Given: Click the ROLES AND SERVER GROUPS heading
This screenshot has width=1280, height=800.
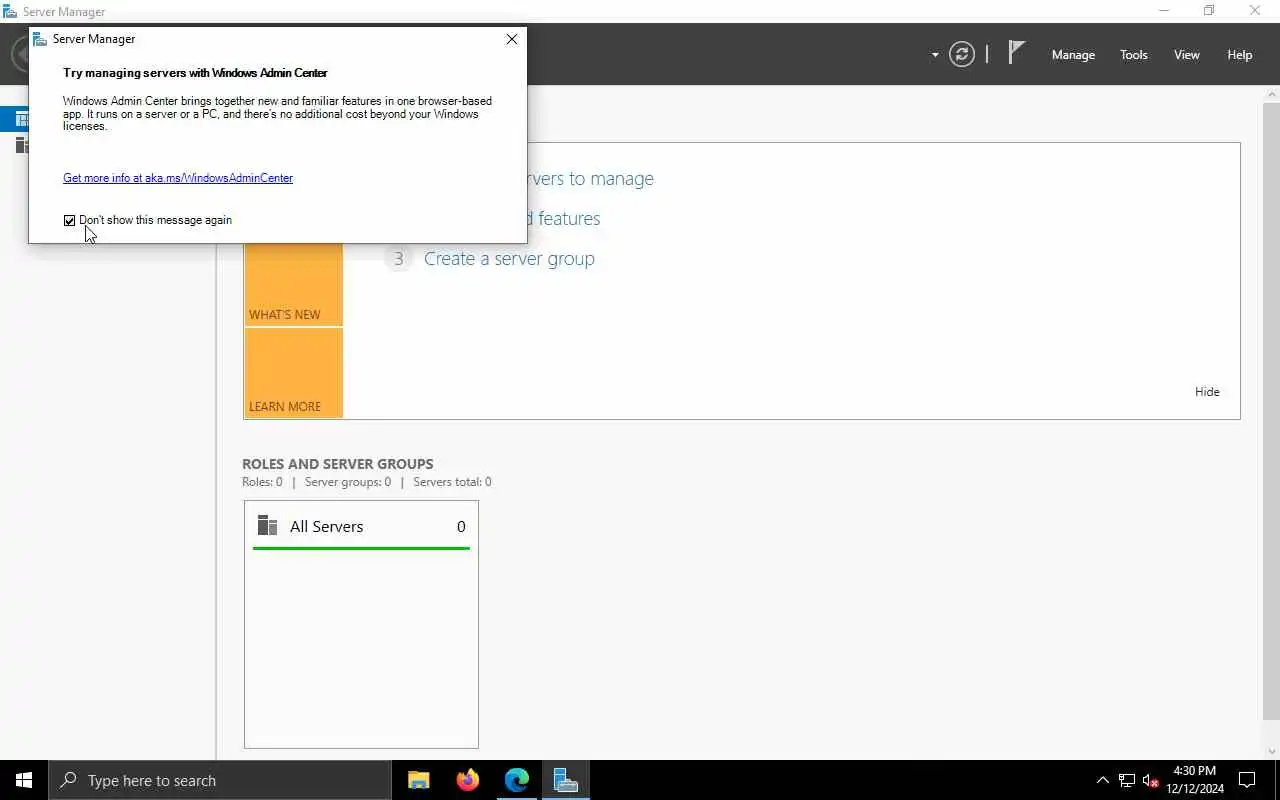Looking at the screenshot, I should coord(338,464).
